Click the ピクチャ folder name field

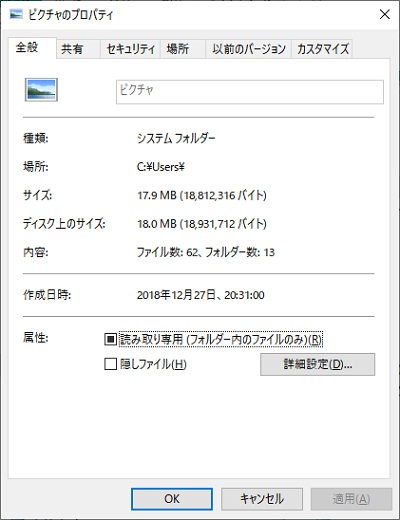[250, 92]
